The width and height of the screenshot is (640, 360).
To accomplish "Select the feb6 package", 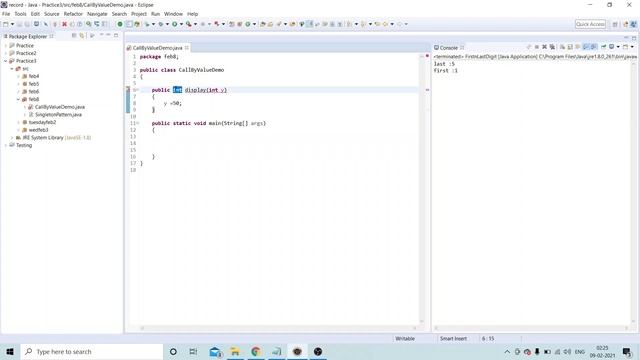I will [x=33, y=92].
